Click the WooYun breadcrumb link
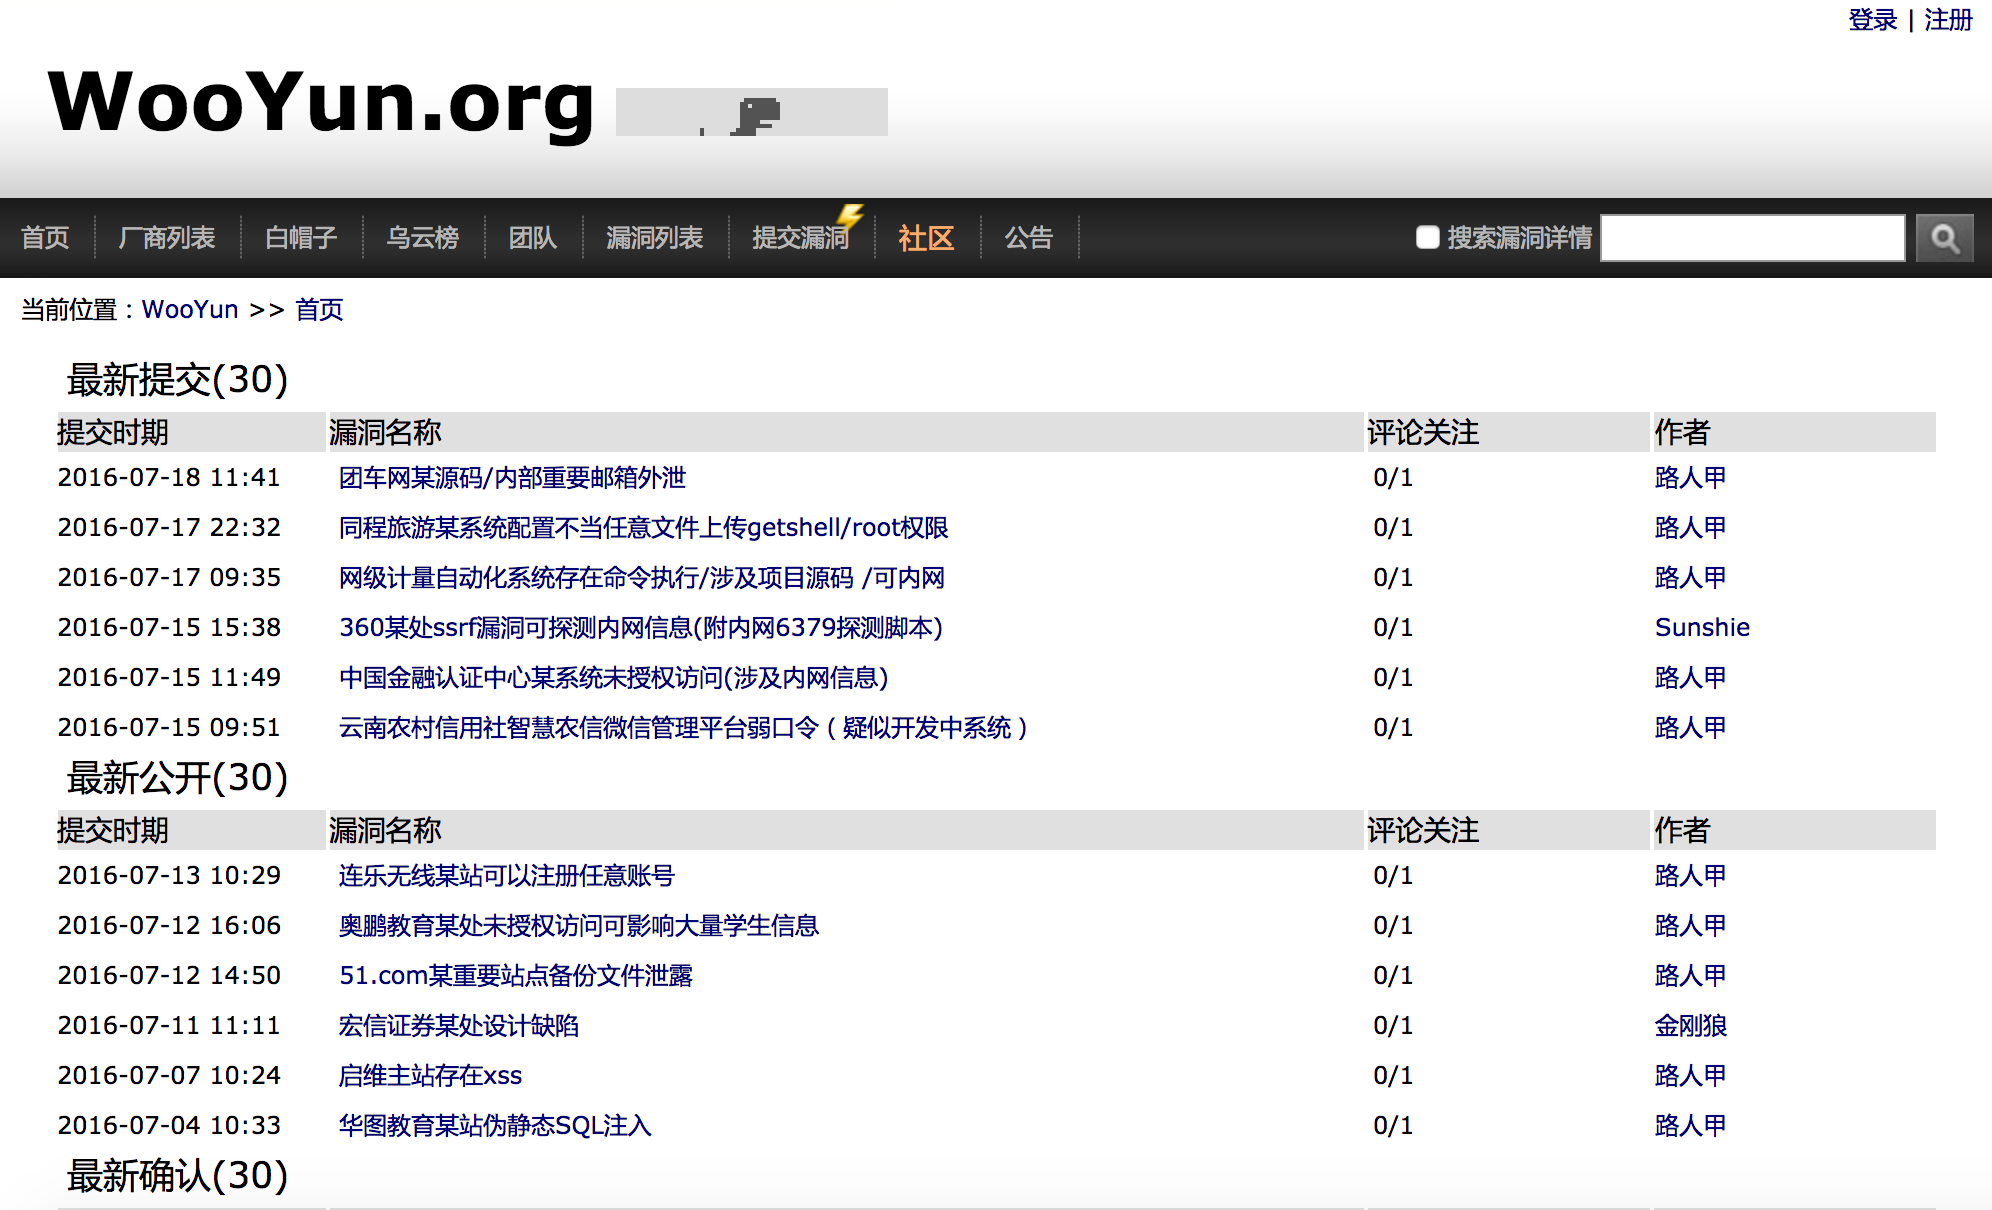1992x1210 pixels. pyautogui.click(x=190, y=310)
